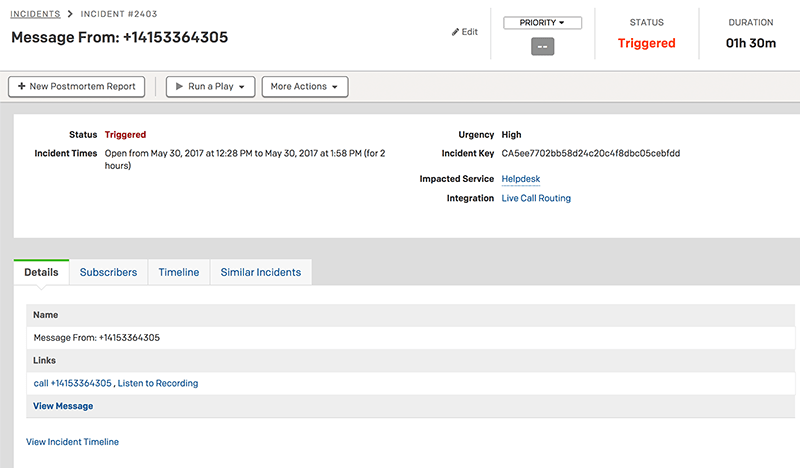Viewport: 800px width, 468px height.
Task: Show the Similar Incidents tab
Action: pyautogui.click(x=260, y=272)
